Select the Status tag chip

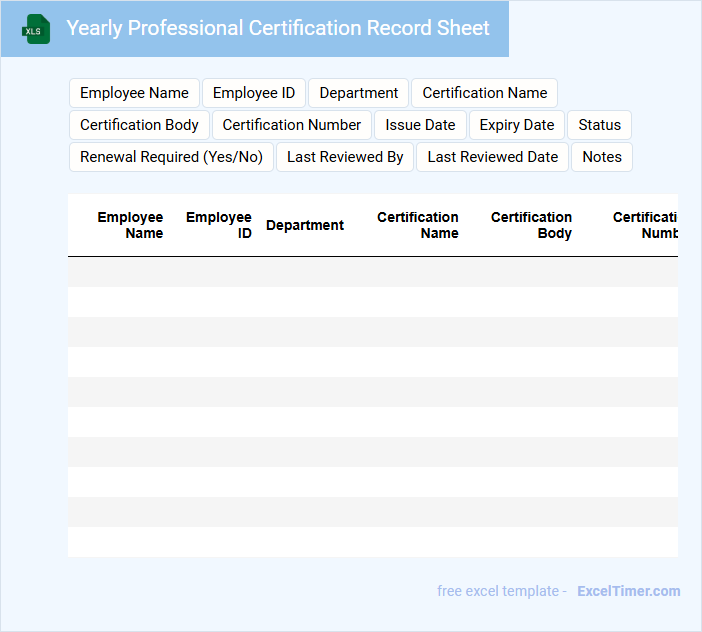(x=599, y=125)
